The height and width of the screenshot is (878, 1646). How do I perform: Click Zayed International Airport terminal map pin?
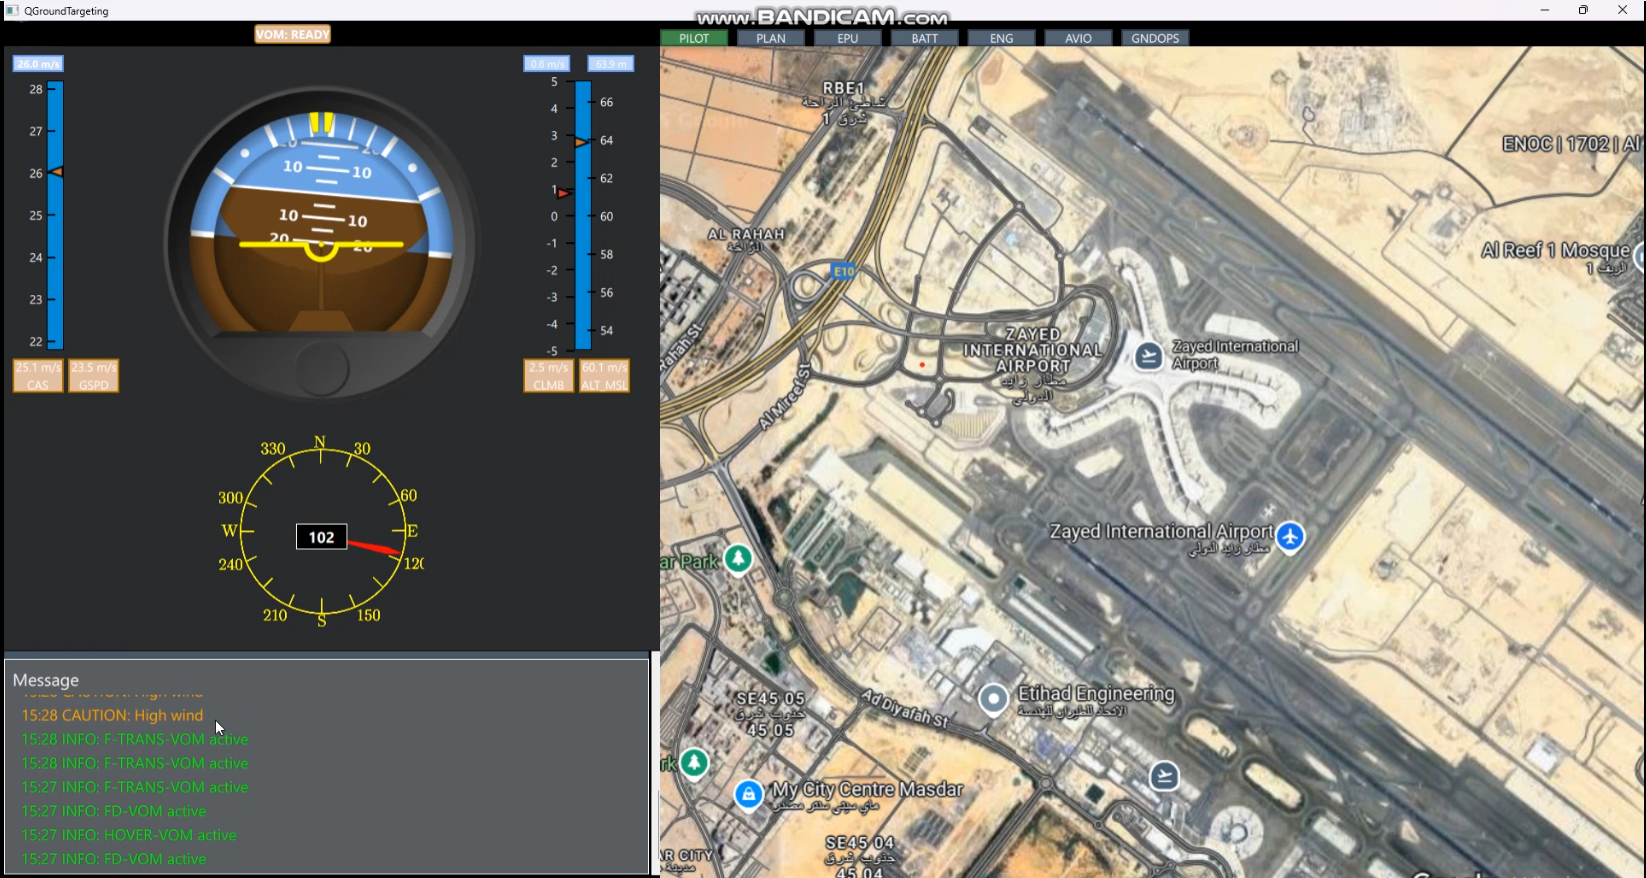pos(1148,355)
